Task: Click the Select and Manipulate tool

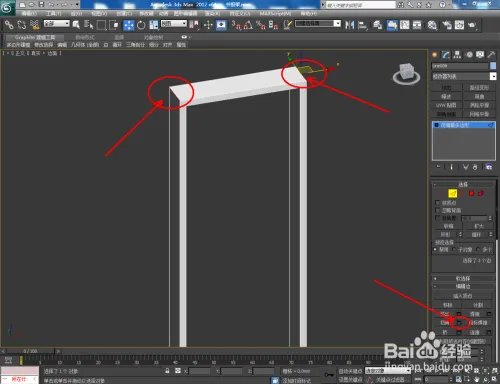Action: 208,25
